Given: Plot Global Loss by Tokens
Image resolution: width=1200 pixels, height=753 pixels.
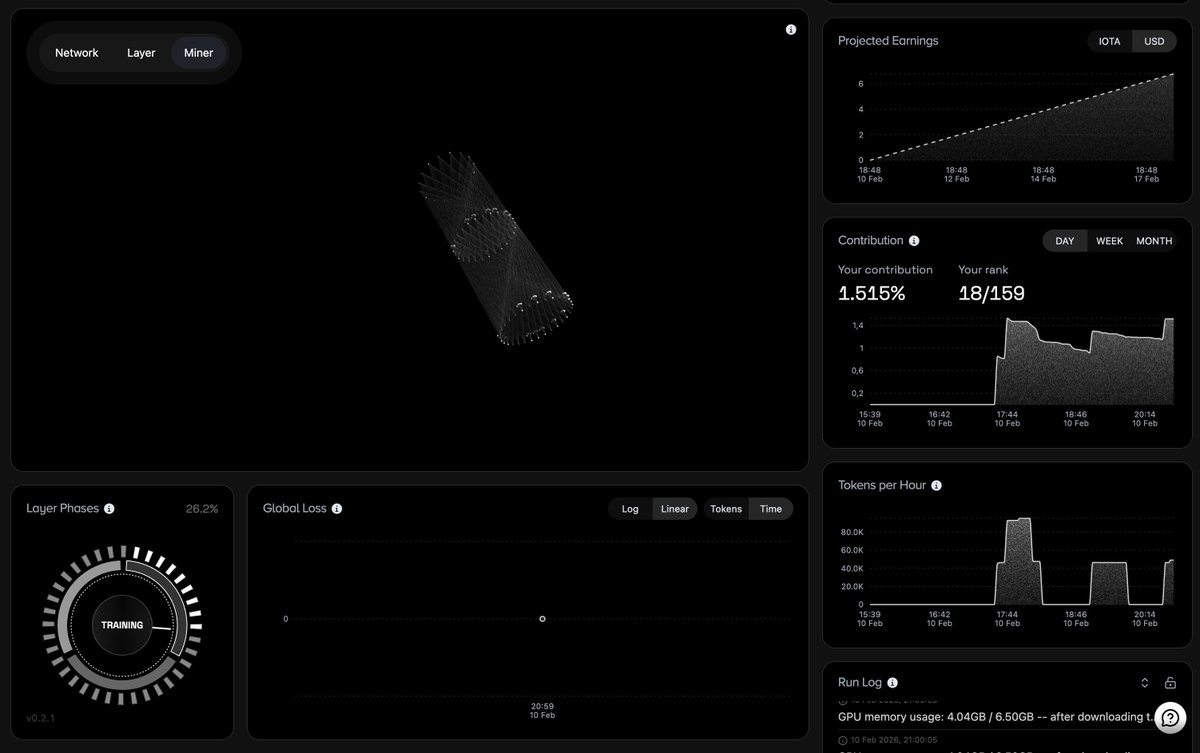Looking at the screenshot, I should [x=726, y=509].
